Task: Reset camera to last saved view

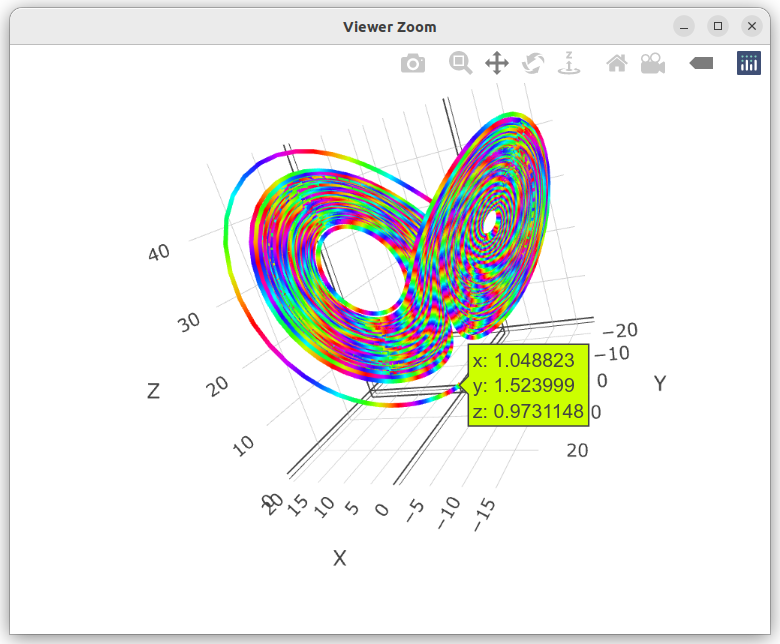Action: click(653, 64)
